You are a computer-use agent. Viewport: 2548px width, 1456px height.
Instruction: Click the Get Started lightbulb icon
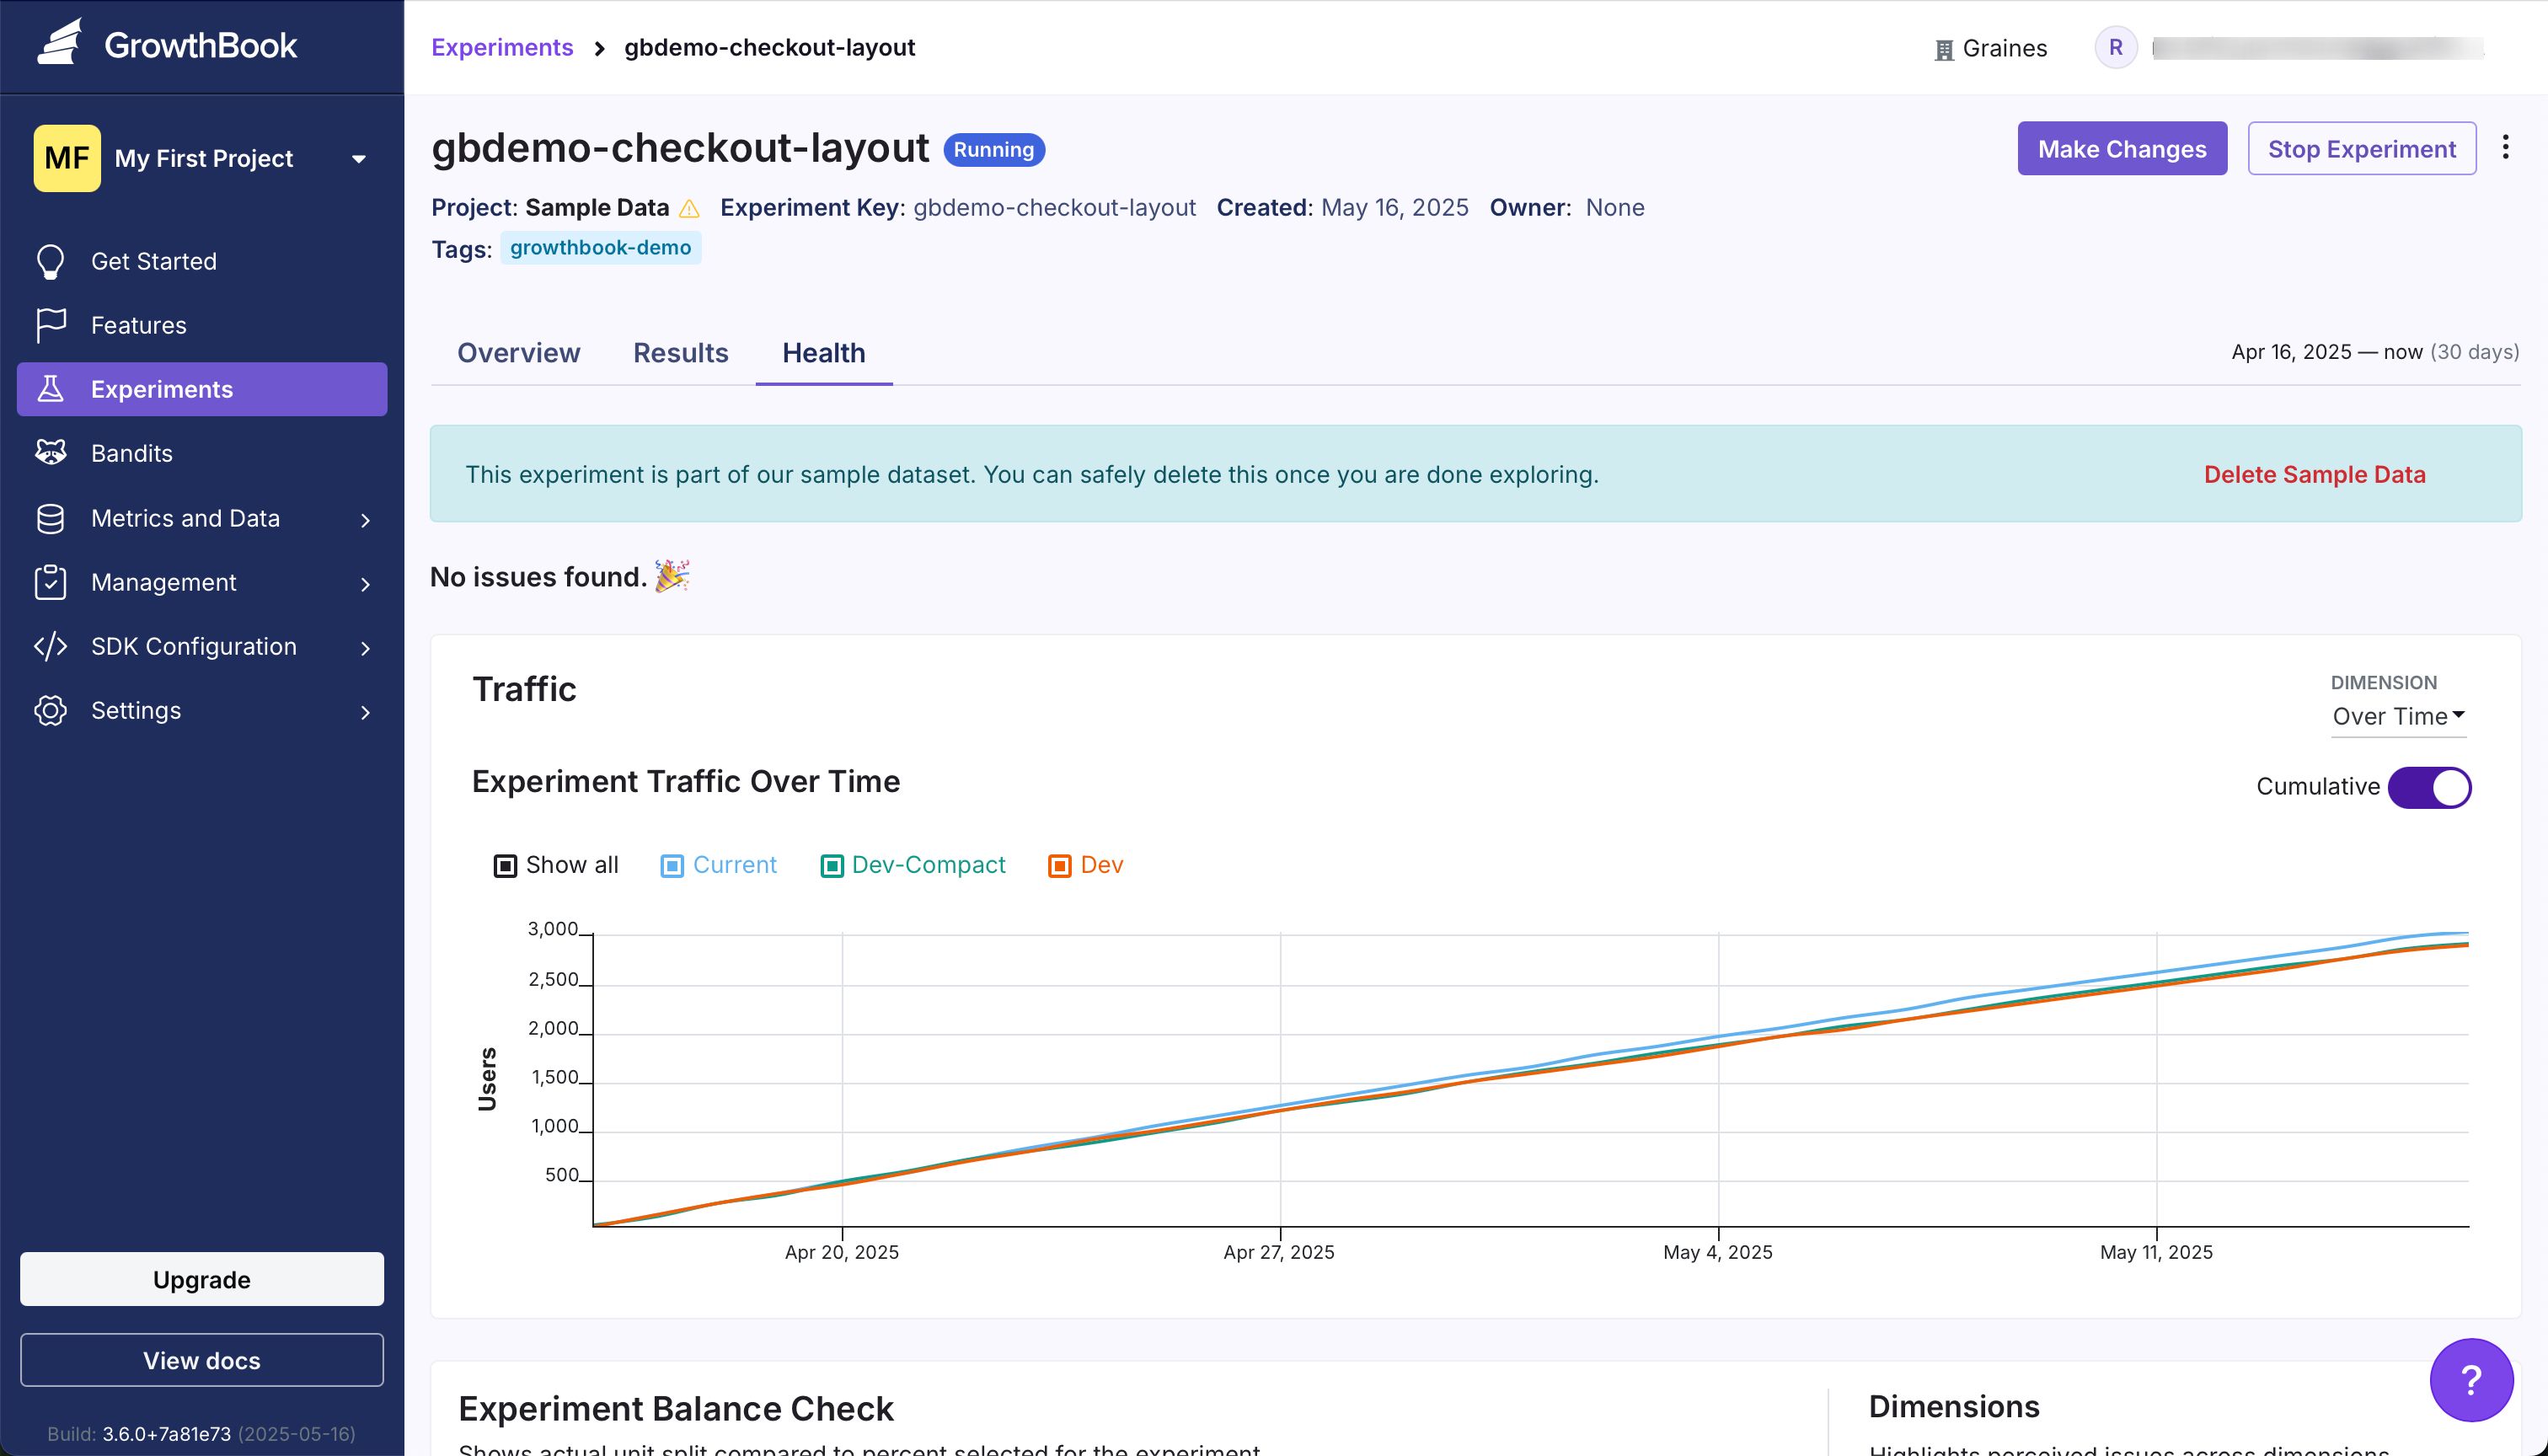(x=50, y=262)
